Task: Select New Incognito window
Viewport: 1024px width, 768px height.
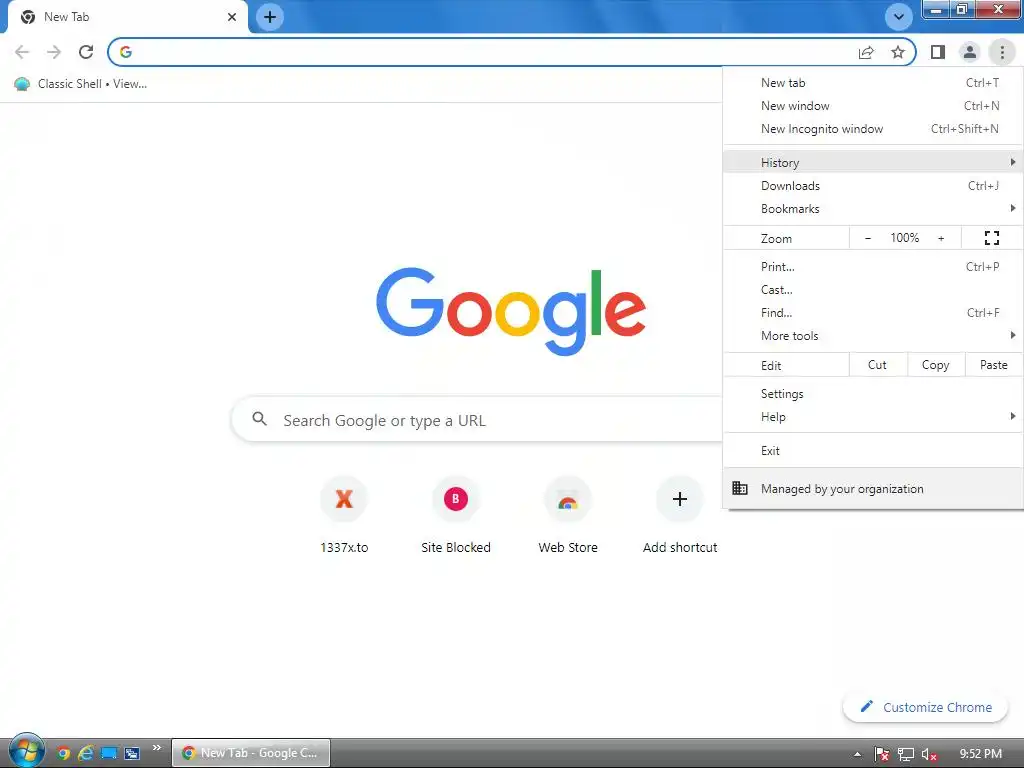Action: pyautogui.click(x=873, y=129)
